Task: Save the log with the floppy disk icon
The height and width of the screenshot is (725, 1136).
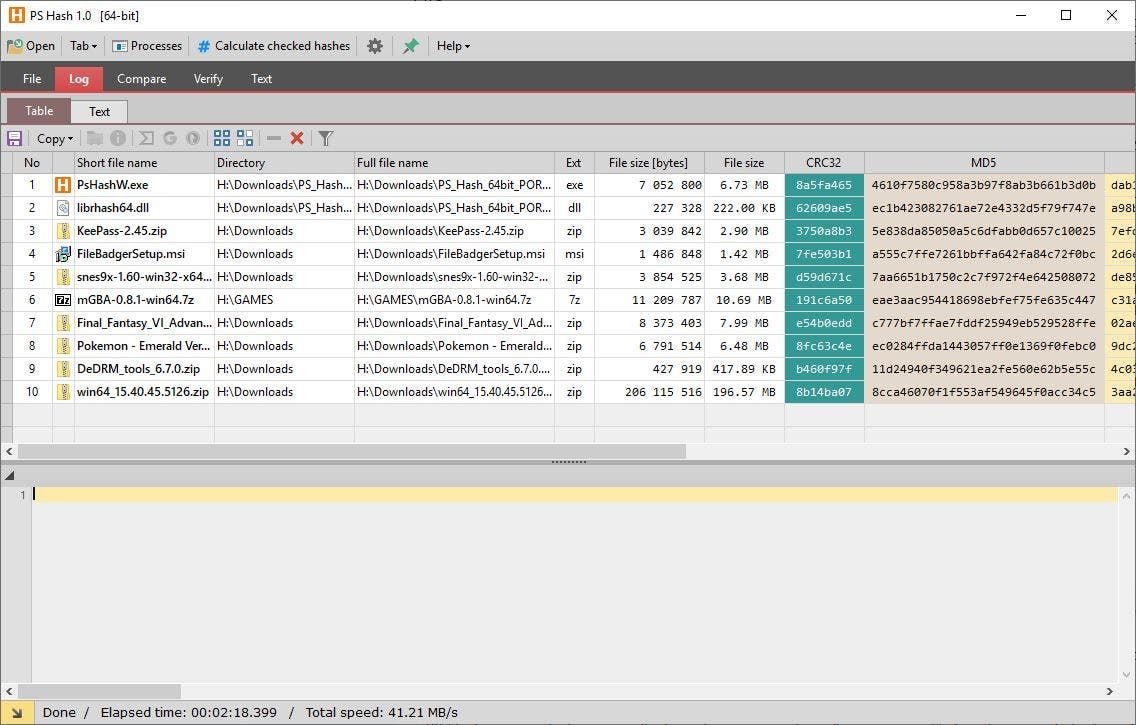Action: [14, 138]
